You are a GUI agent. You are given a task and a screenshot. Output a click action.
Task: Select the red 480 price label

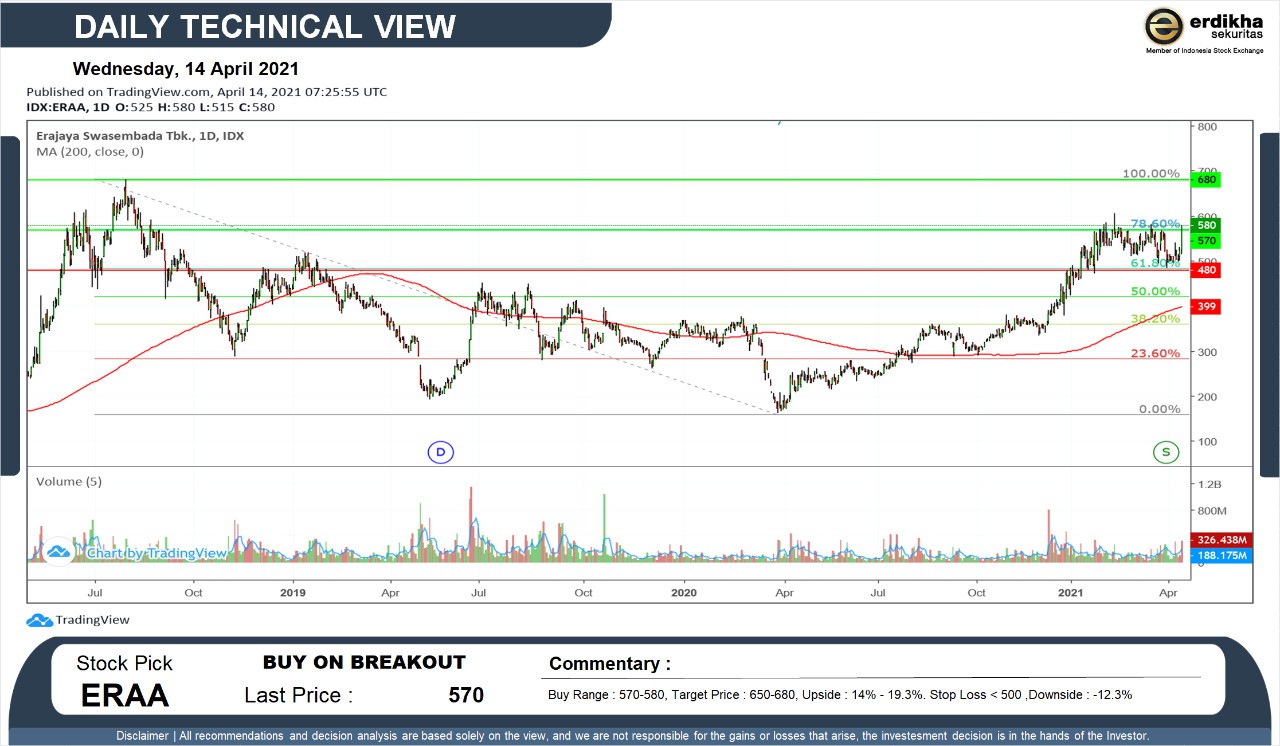(1206, 270)
